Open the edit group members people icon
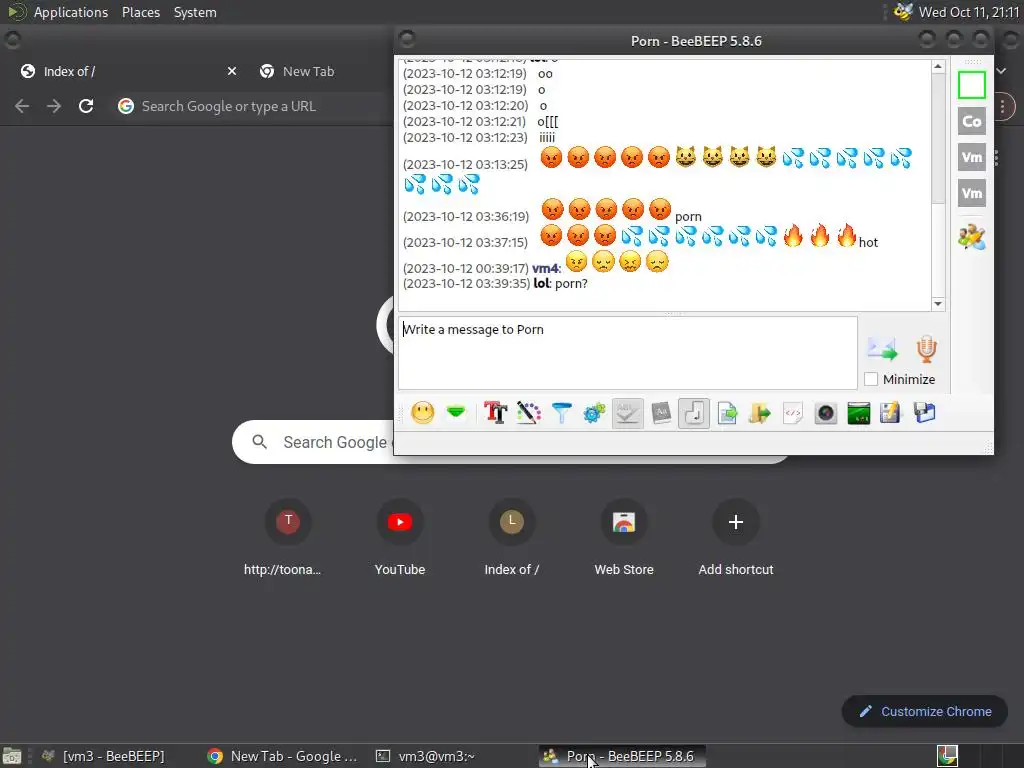This screenshot has width=1024, height=768. 972,237
